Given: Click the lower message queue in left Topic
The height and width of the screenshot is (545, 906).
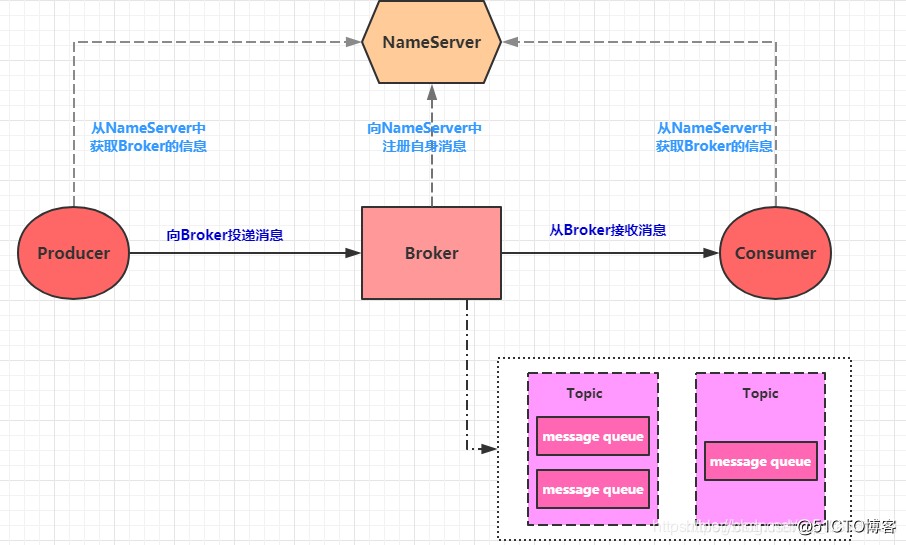Looking at the screenshot, I should click(x=593, y=489).
